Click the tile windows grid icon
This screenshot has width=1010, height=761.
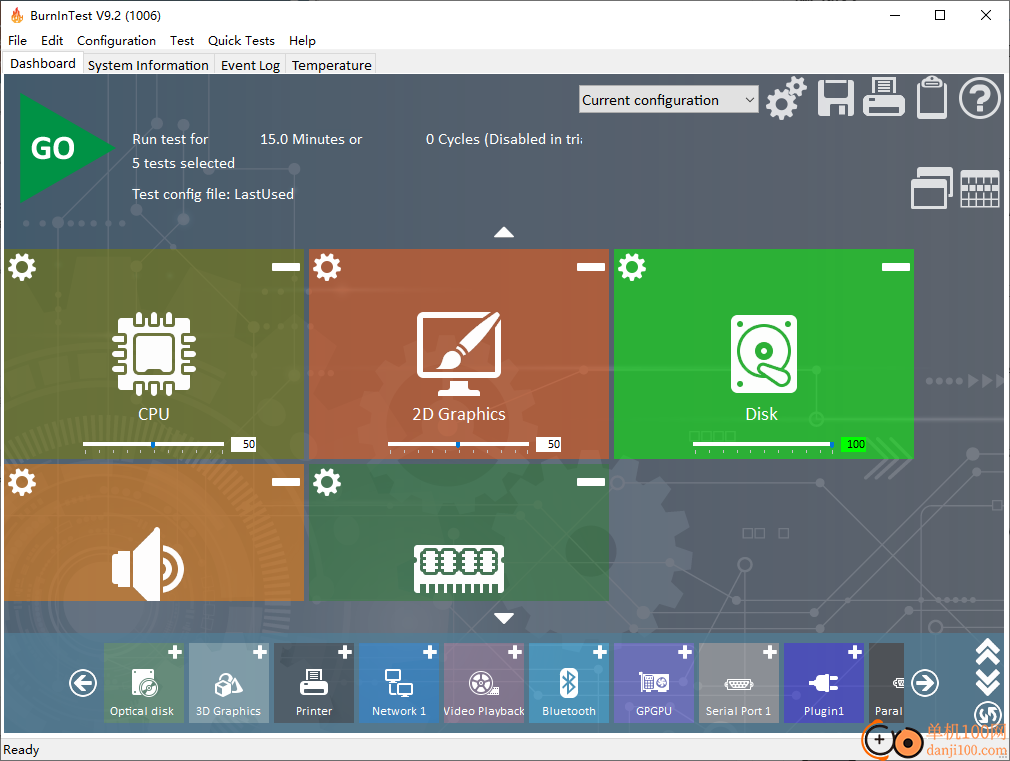980,189
